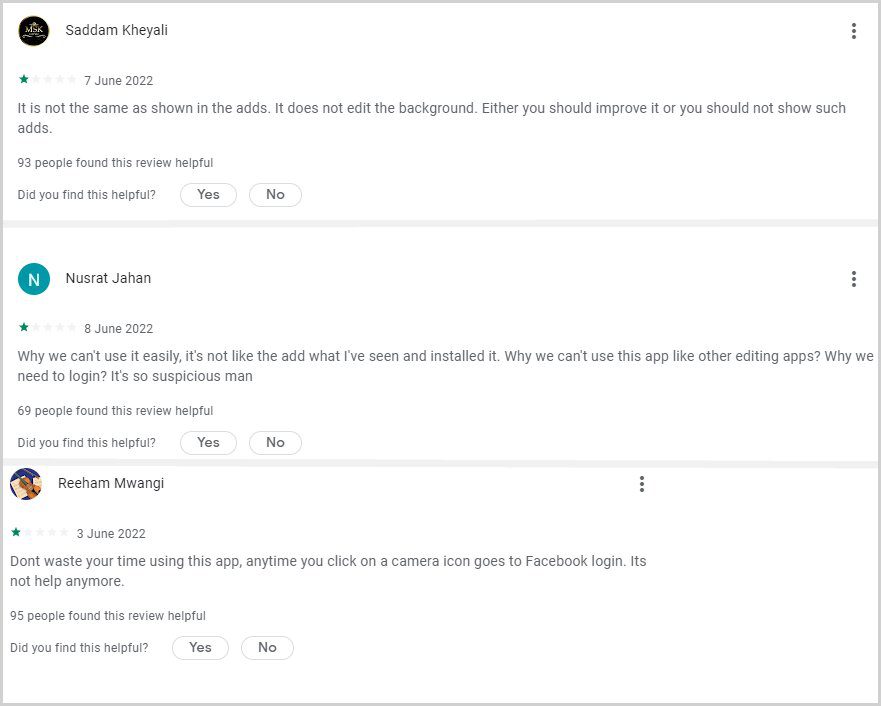Choose No under Reeham Mwangi's review
This screenshot has width=881, height=706.
(267, 648)
